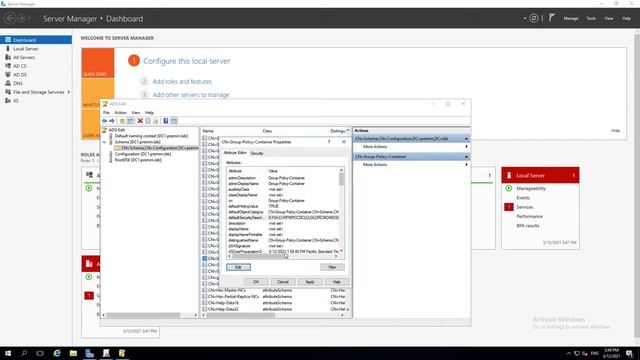Select IIS role in sidebar

(16, 101)
